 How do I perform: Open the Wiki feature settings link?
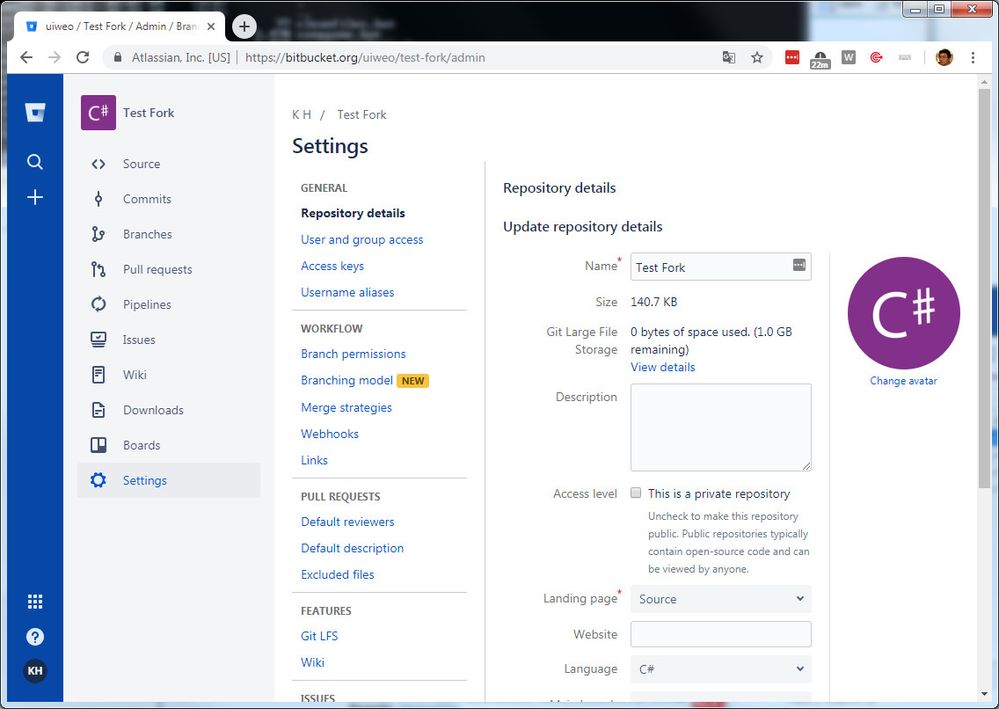312,662
